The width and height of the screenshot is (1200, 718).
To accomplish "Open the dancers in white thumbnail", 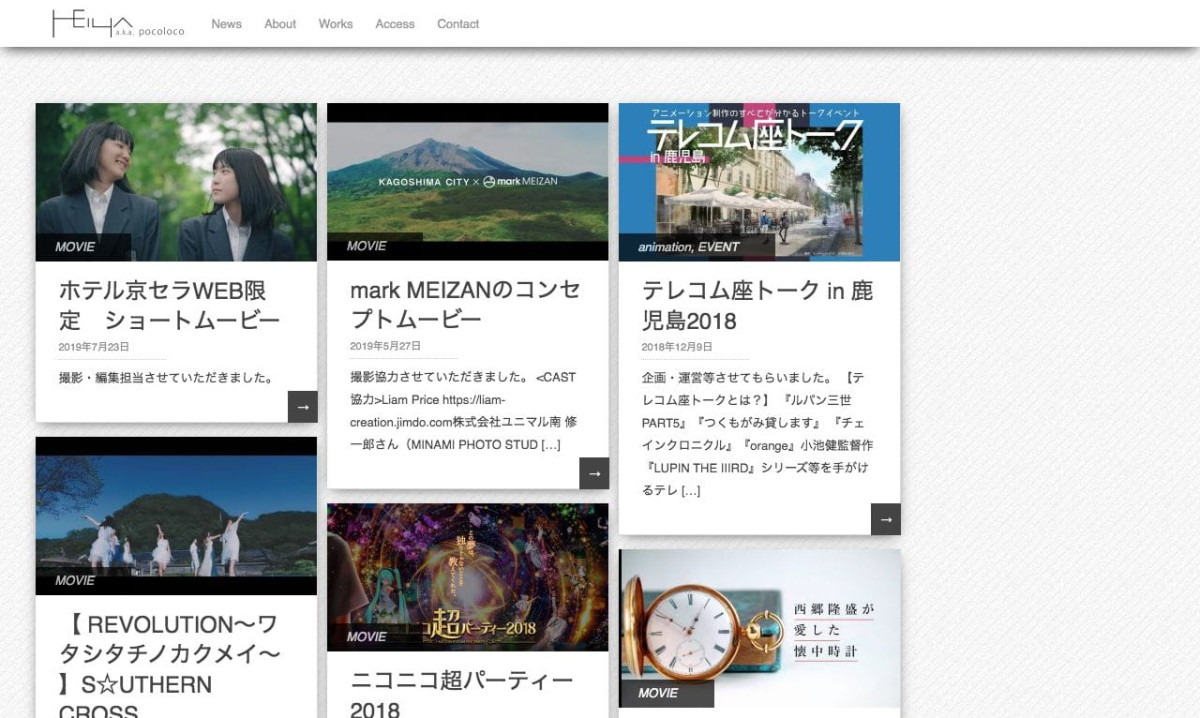I will (176, 516).
